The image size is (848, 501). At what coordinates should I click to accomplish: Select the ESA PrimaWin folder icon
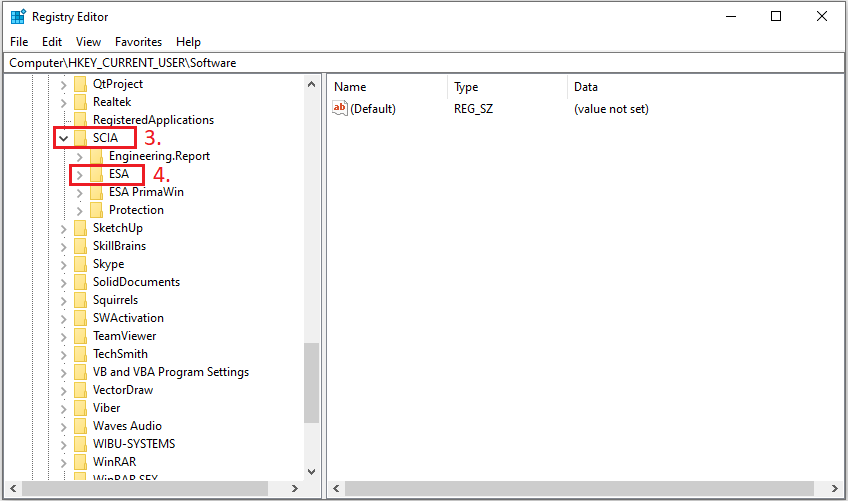pos(96,192)
